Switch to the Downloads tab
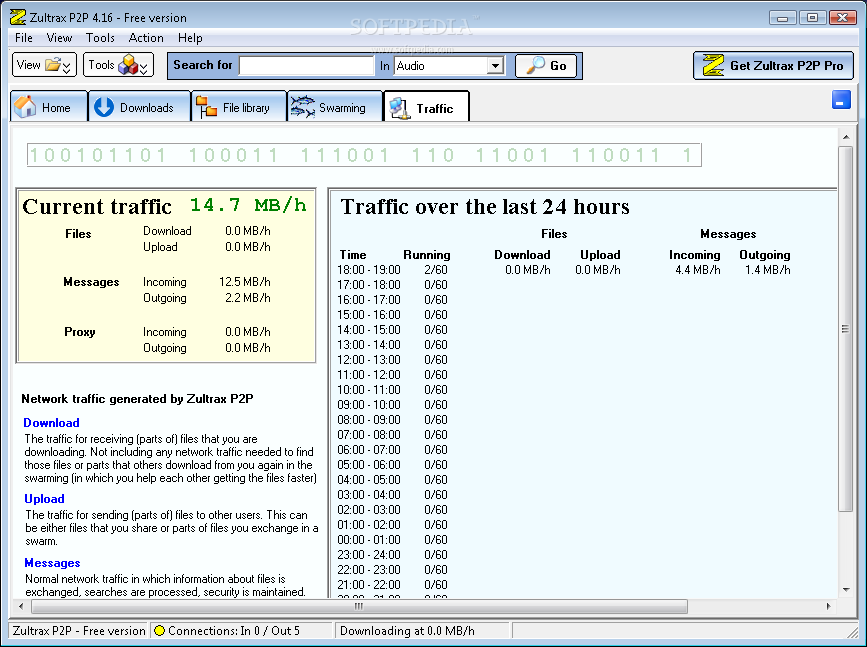This screenshot has height=647, width=867. coord(139,107)
